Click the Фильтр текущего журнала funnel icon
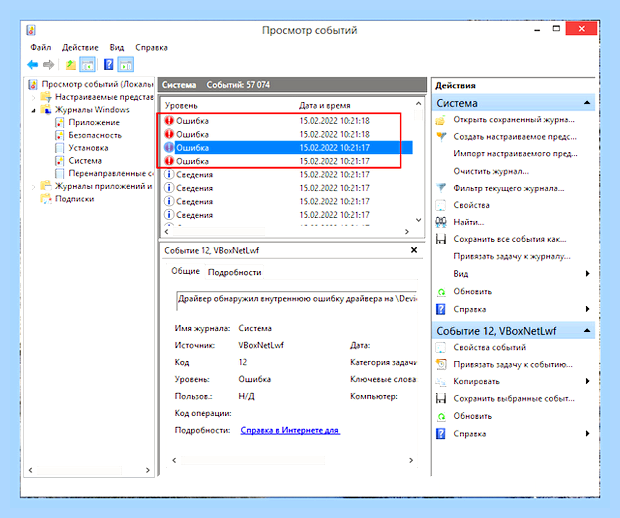 tap(440, 188)
